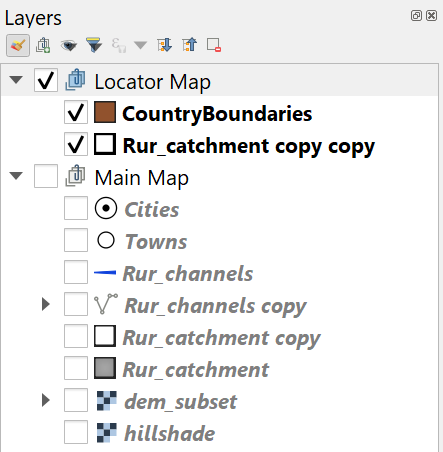The image size is (443, 452).
Task: Select the Main Map group name
Action: tap(142, 178)
